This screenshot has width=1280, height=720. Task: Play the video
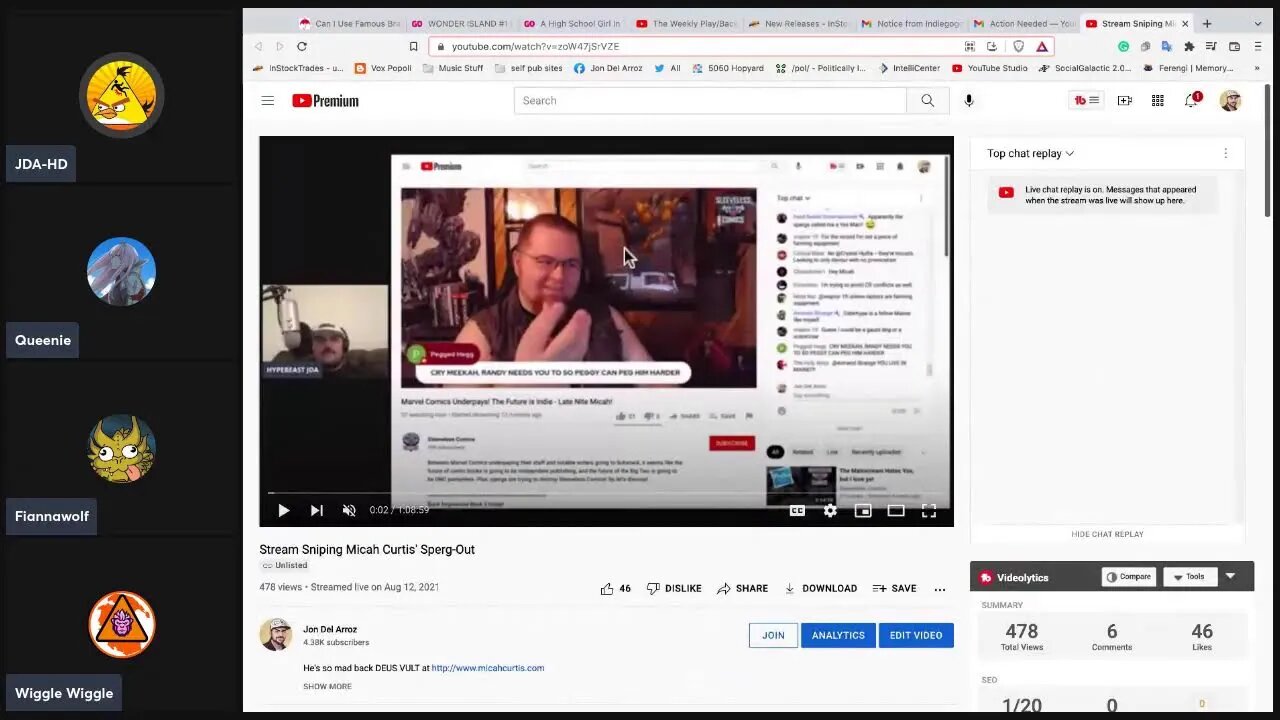tap(283, 511)
